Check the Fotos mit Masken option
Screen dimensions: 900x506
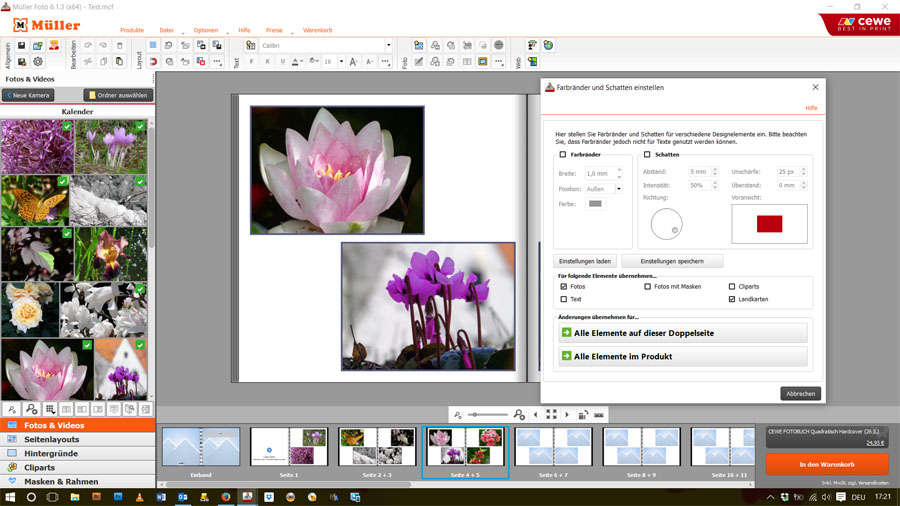click(648, 287)
